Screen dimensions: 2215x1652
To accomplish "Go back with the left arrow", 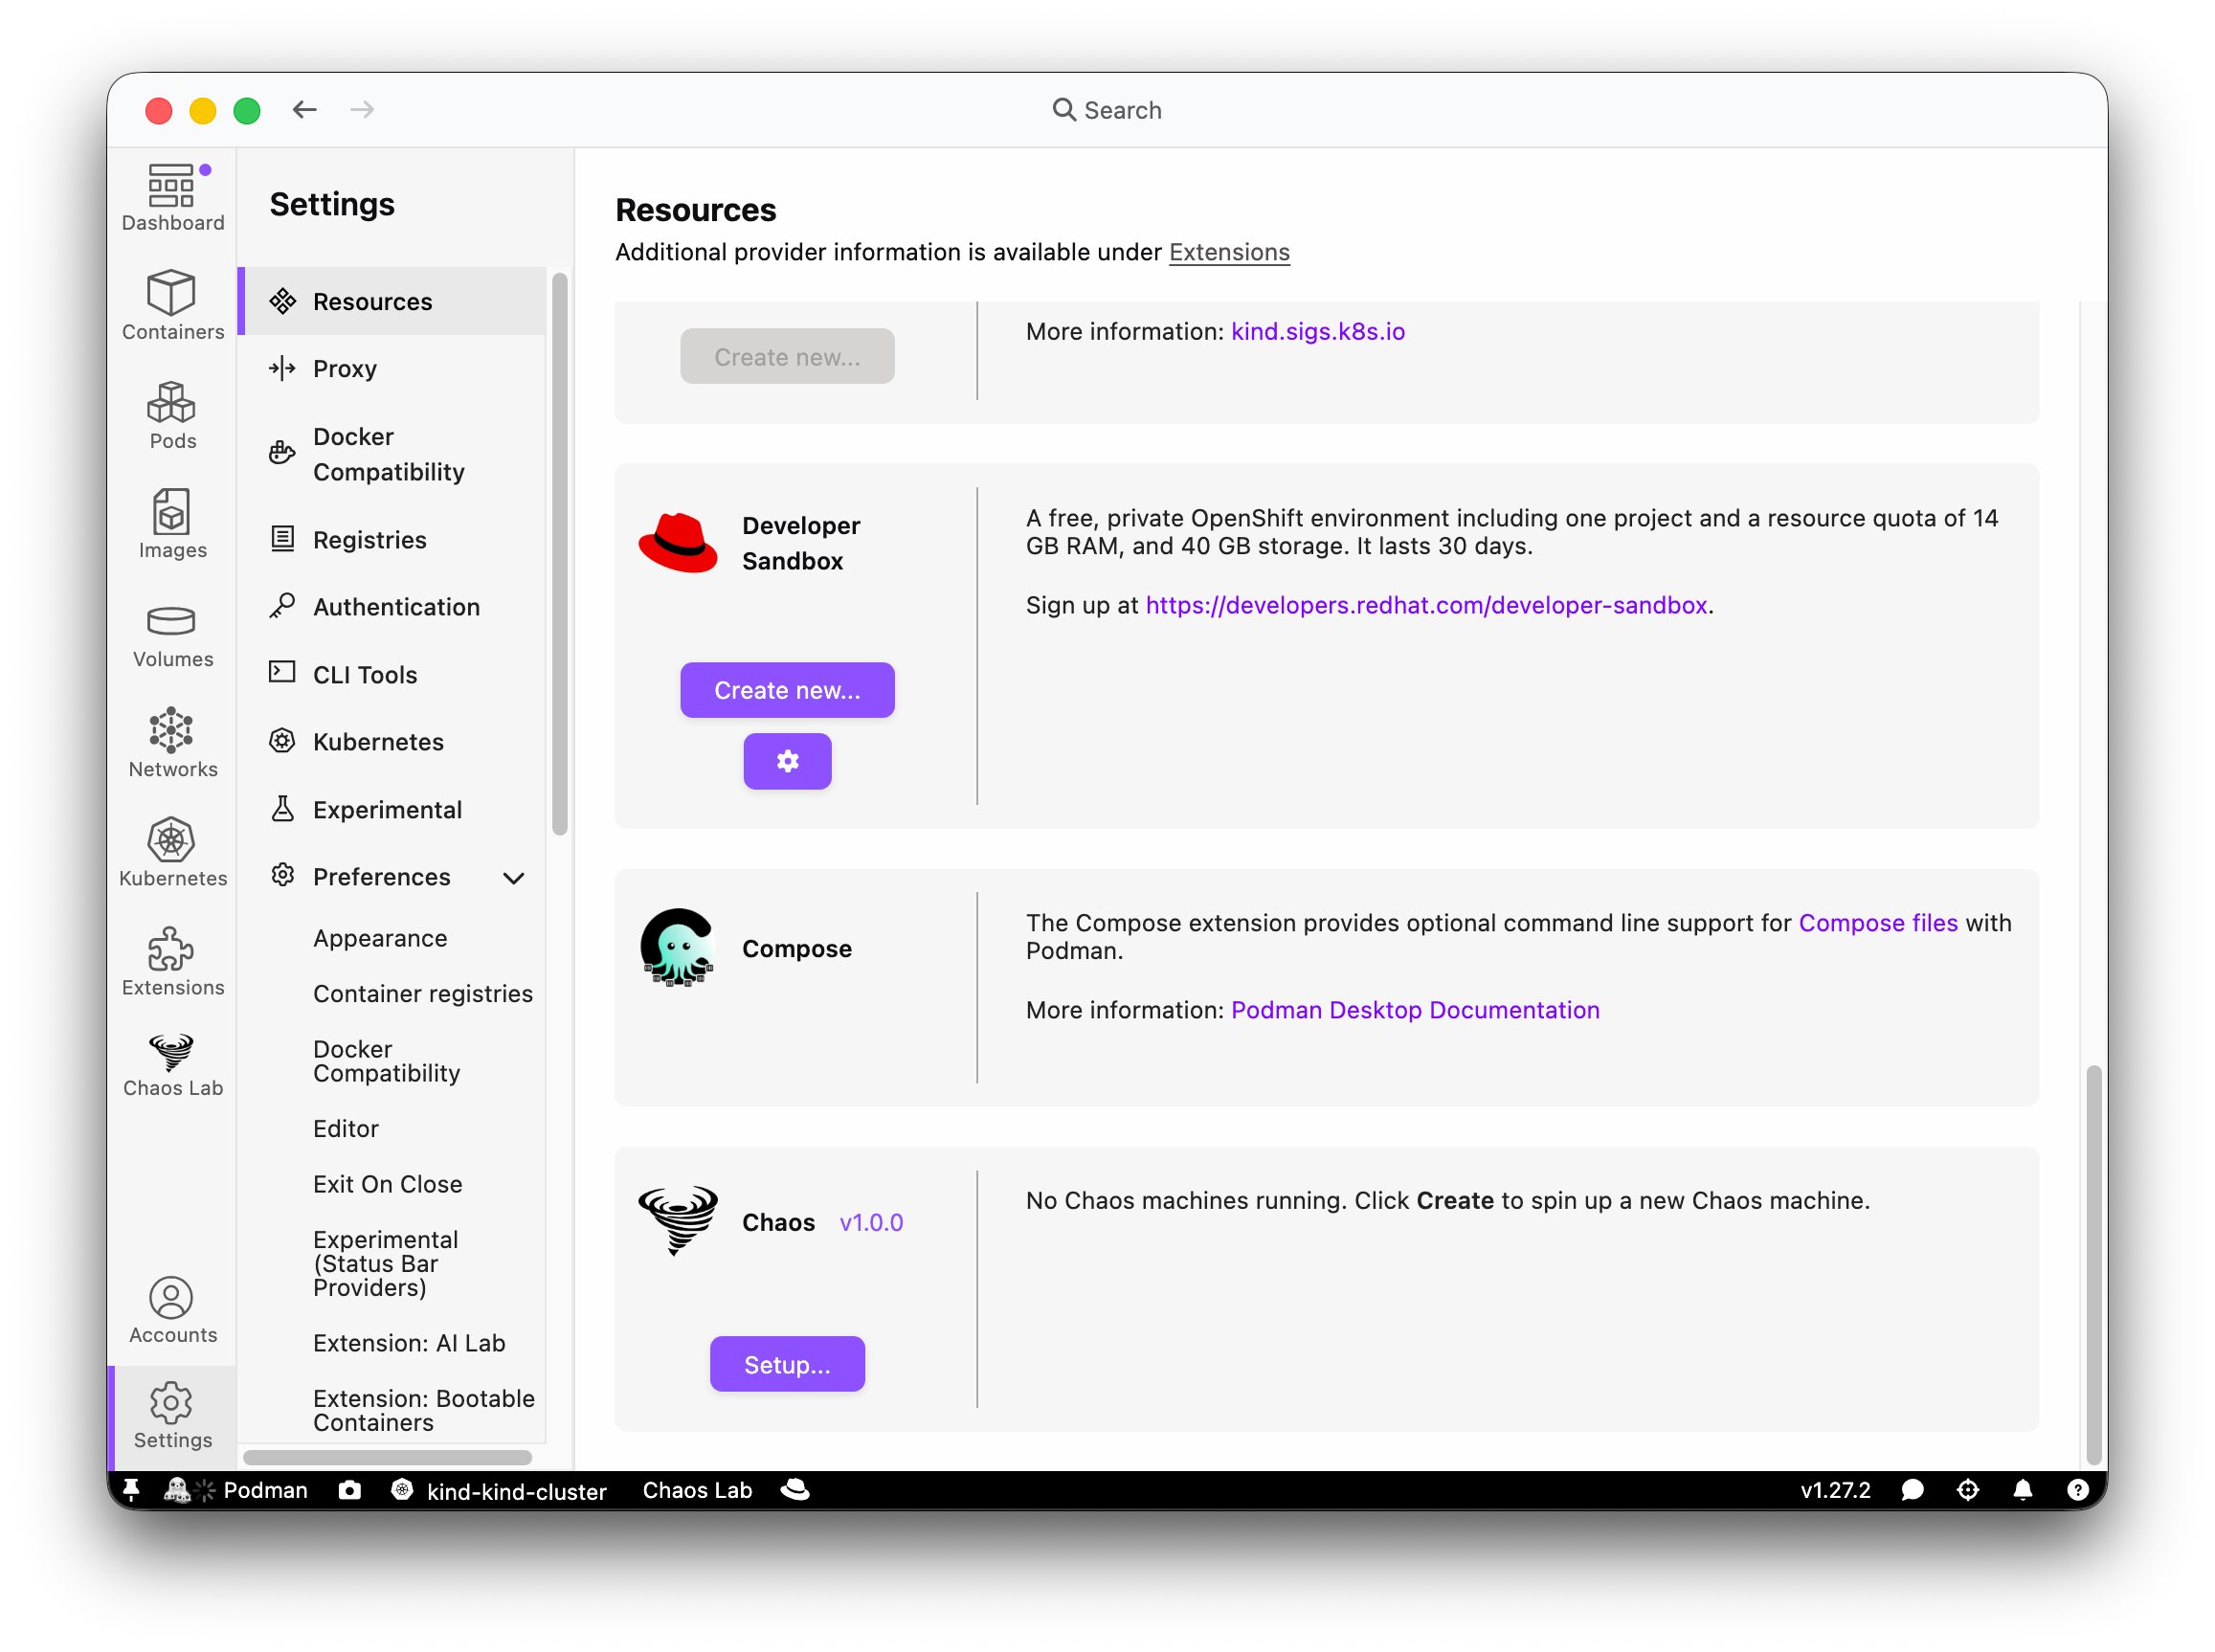I will click(x=305, y=110).
